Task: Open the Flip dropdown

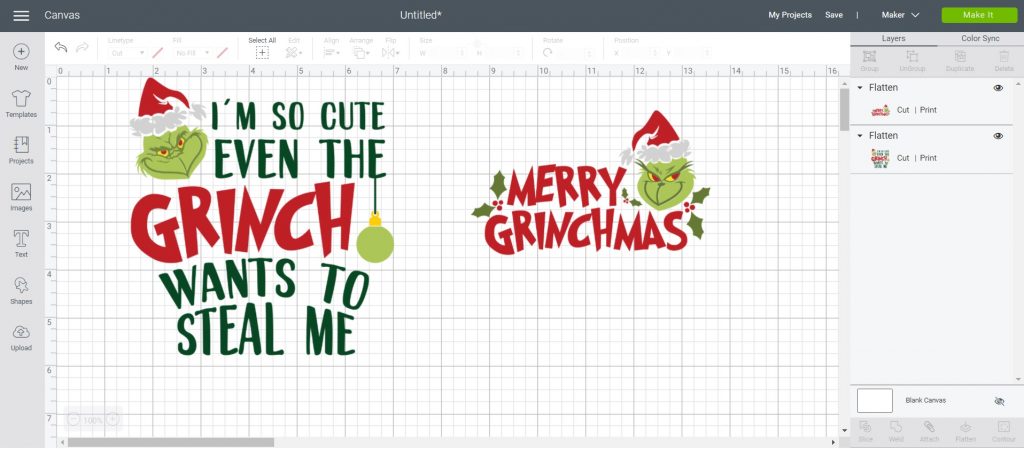Action: coord(391,53)
